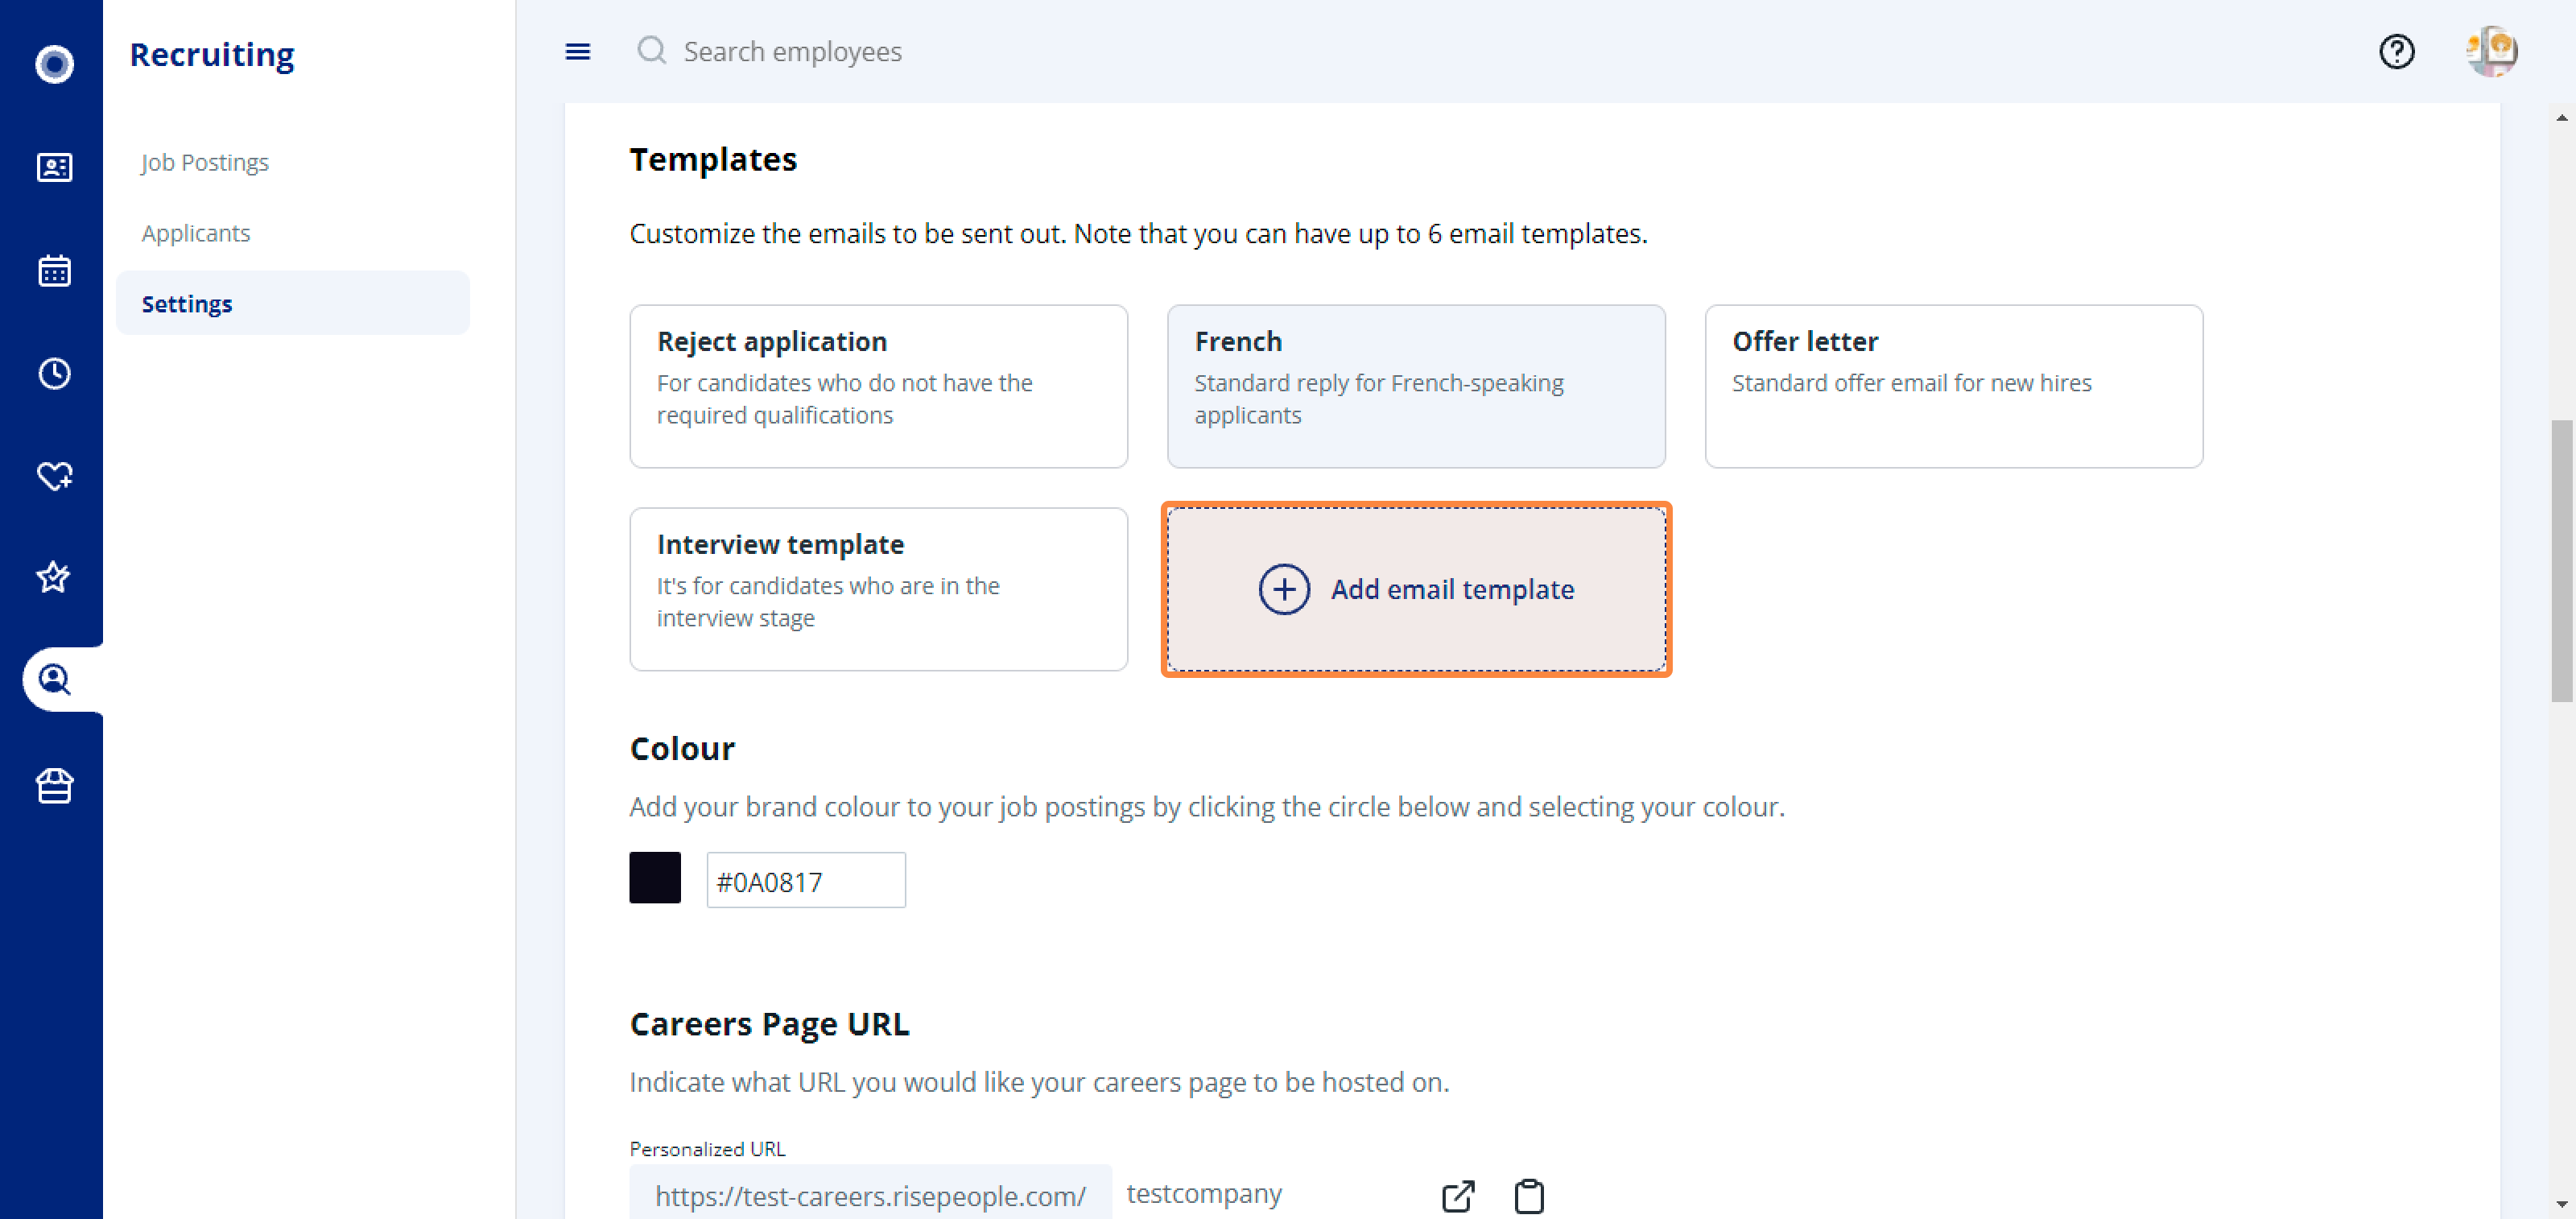The image size is (2576, 1219).
Task: Click Add email template
Action: tap(1416, 589)
